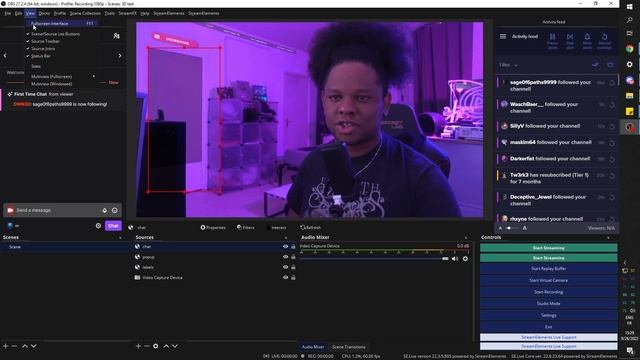Open the Profile menu
The image size is (640, 360).
click(x=60, y=13)
